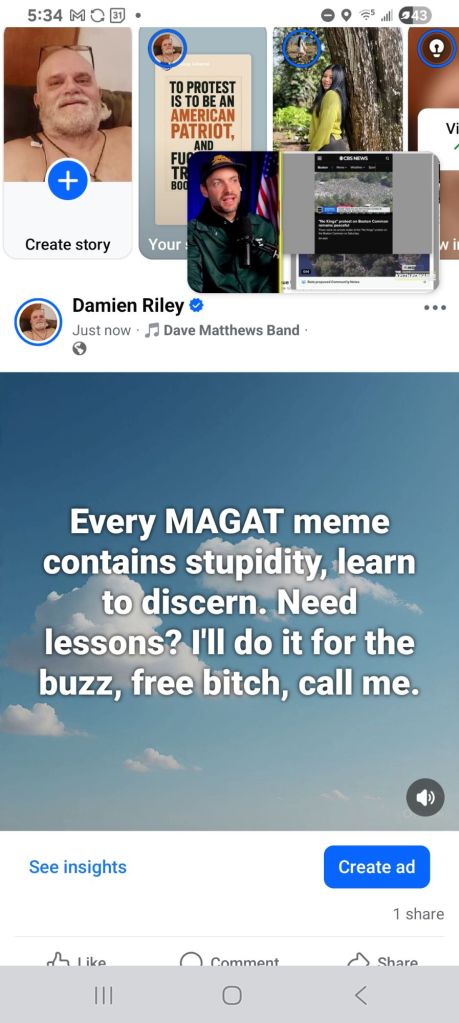459x1023 pixels.
Task: Tap the music note icon beside Dave Matthews Band
Action: tap(151, 330)
